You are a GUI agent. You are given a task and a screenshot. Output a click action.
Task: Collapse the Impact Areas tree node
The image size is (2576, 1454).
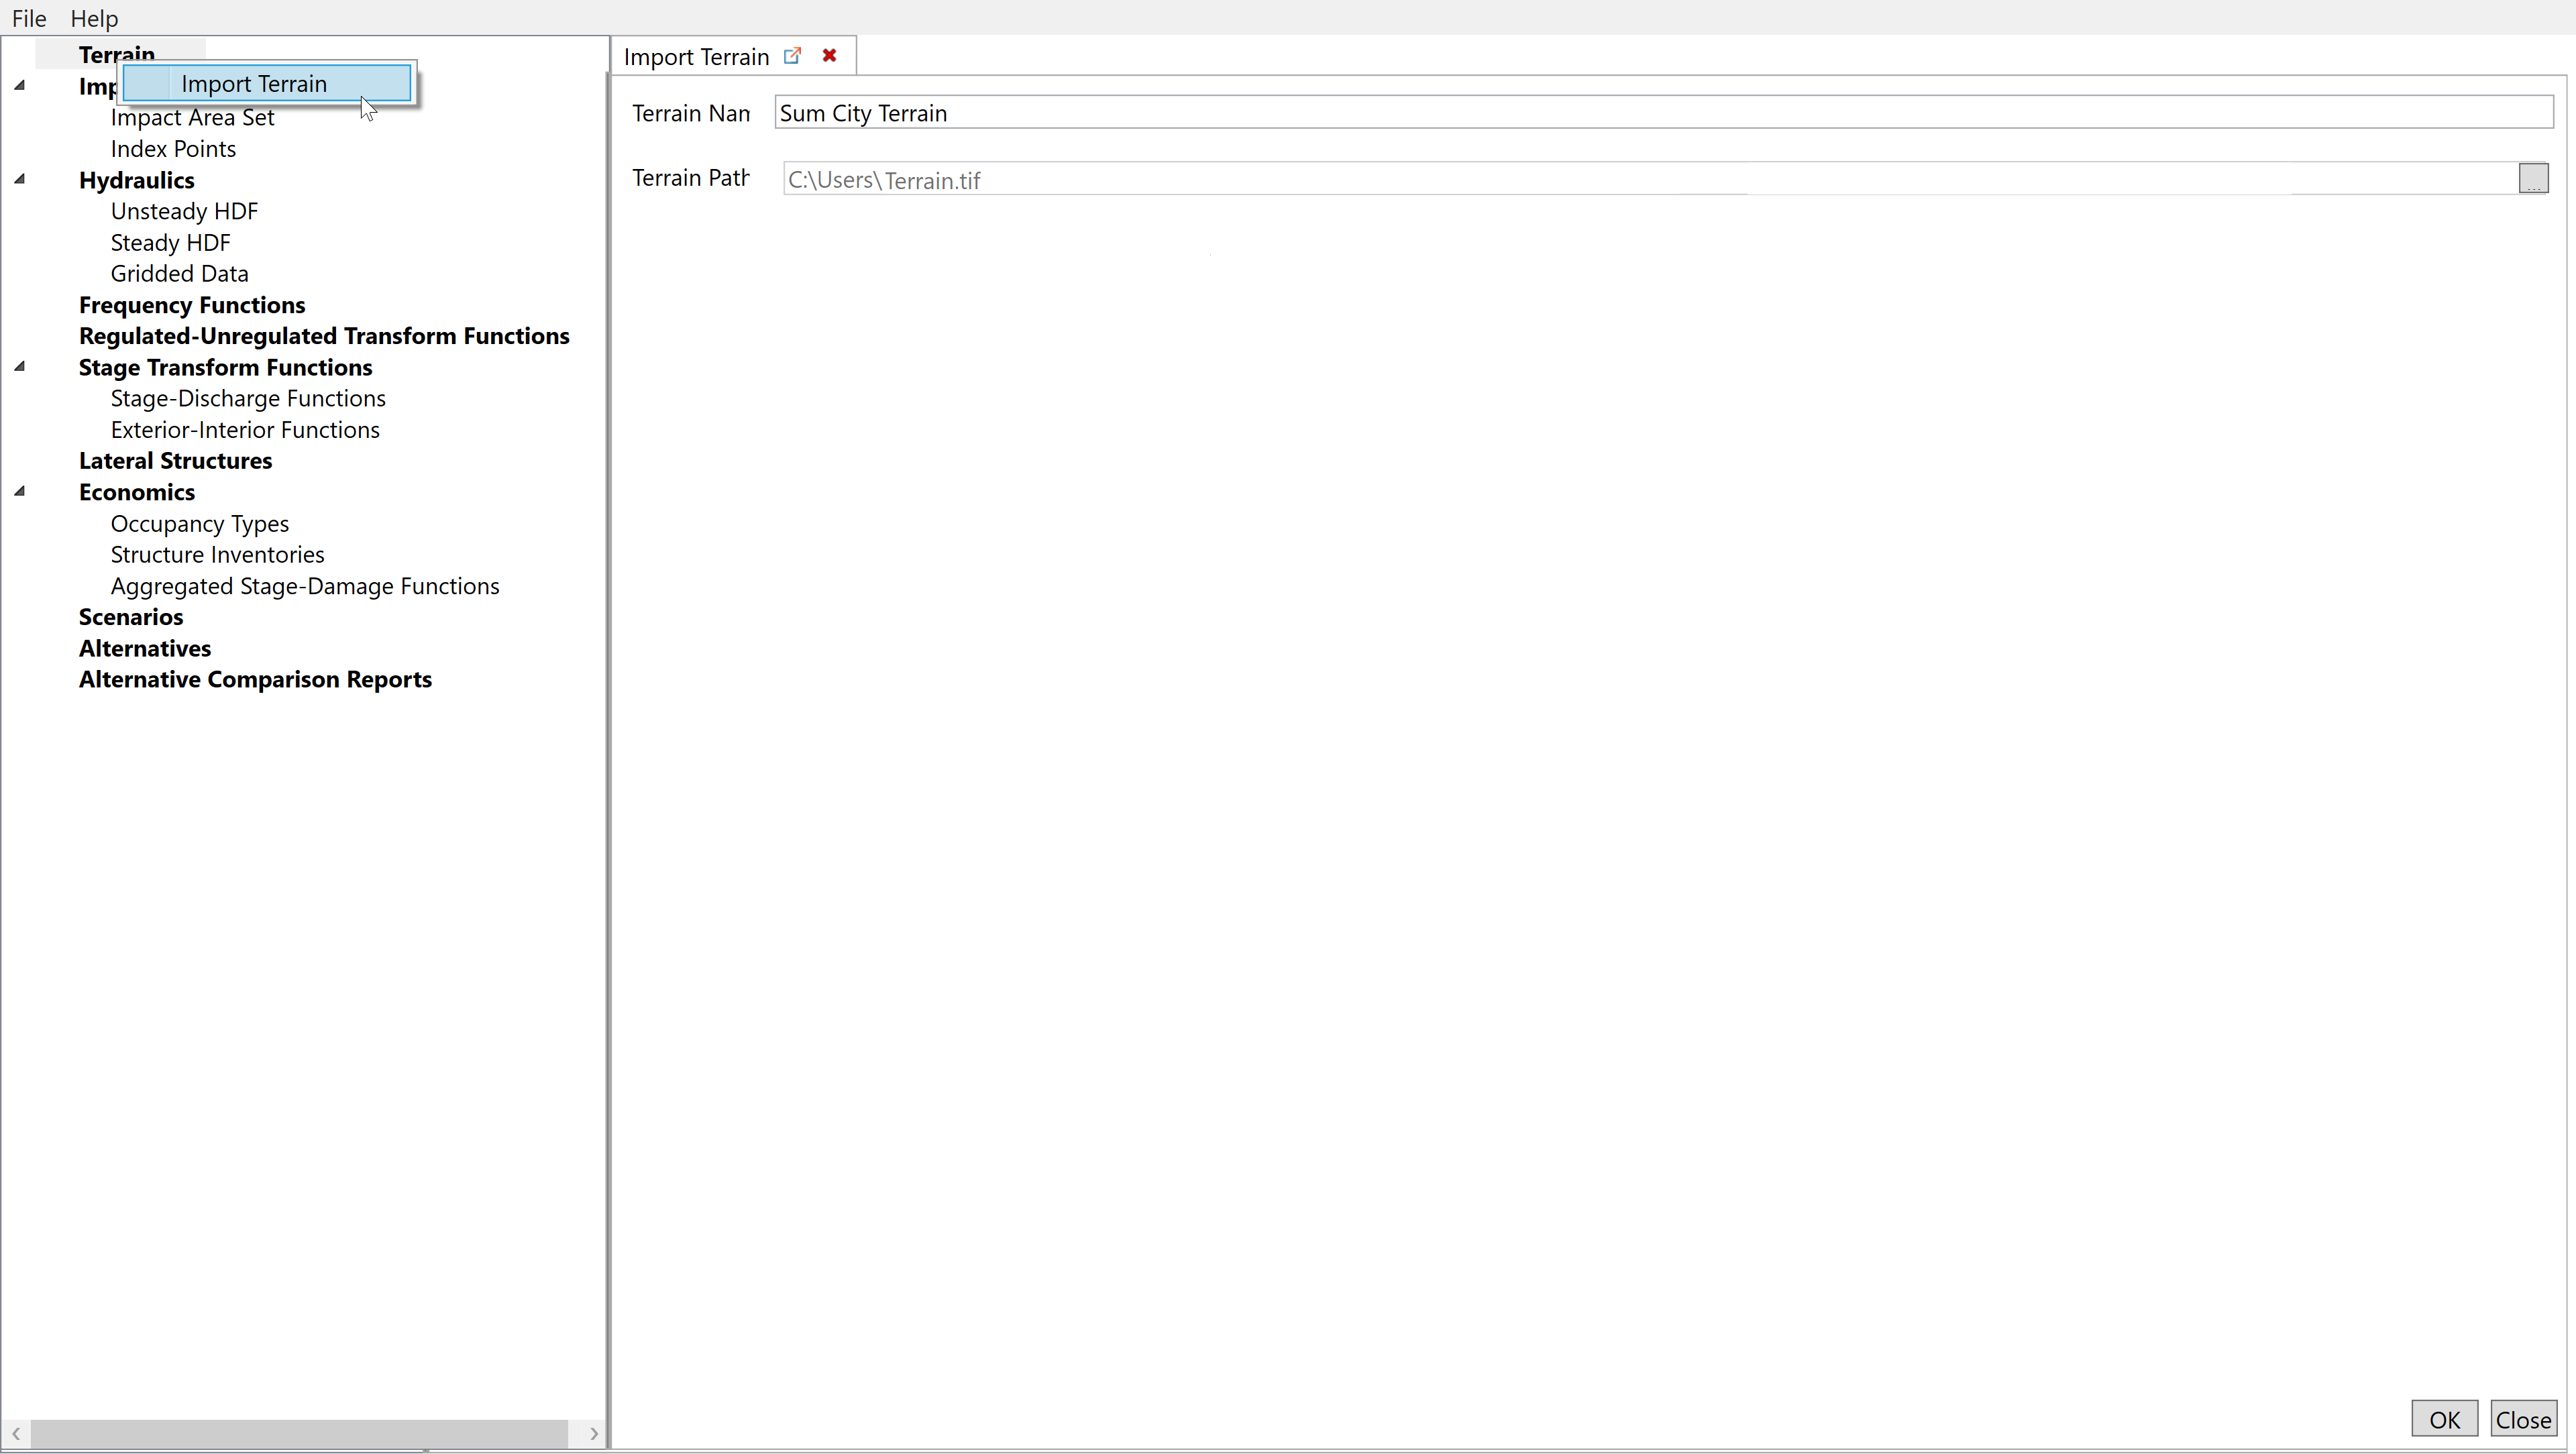tap(19, 86)
